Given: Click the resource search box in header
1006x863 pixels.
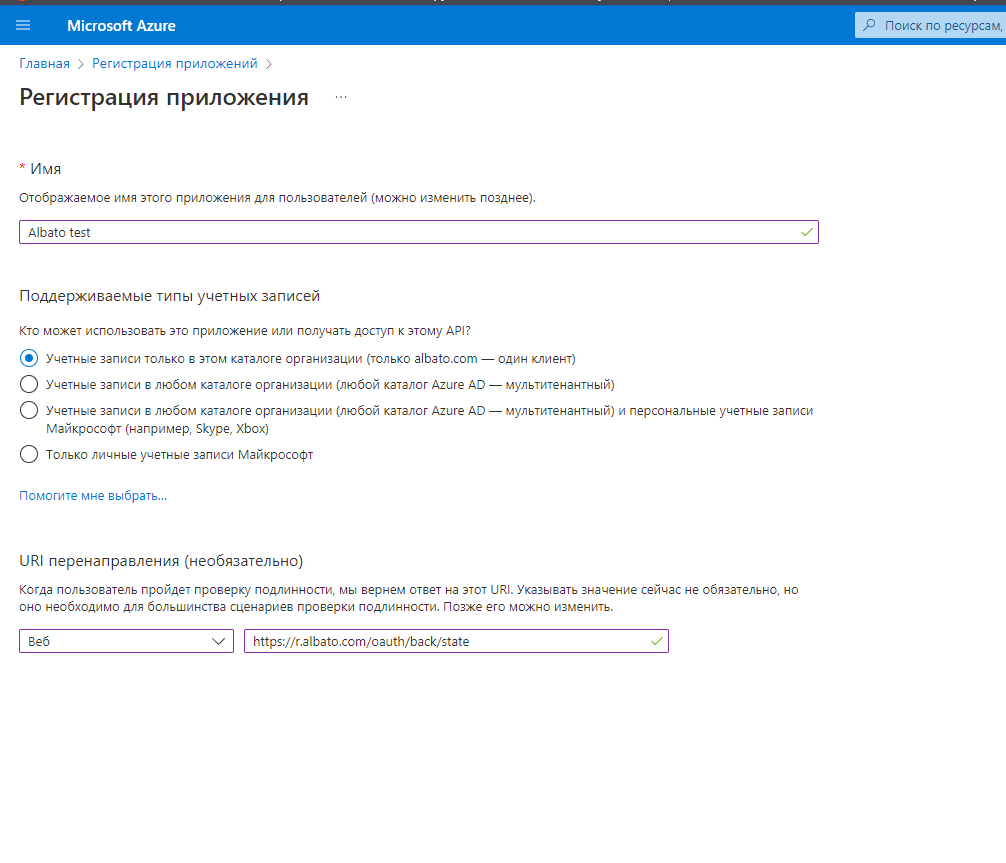Looking at the screenshot, I should tap(930, 25).
